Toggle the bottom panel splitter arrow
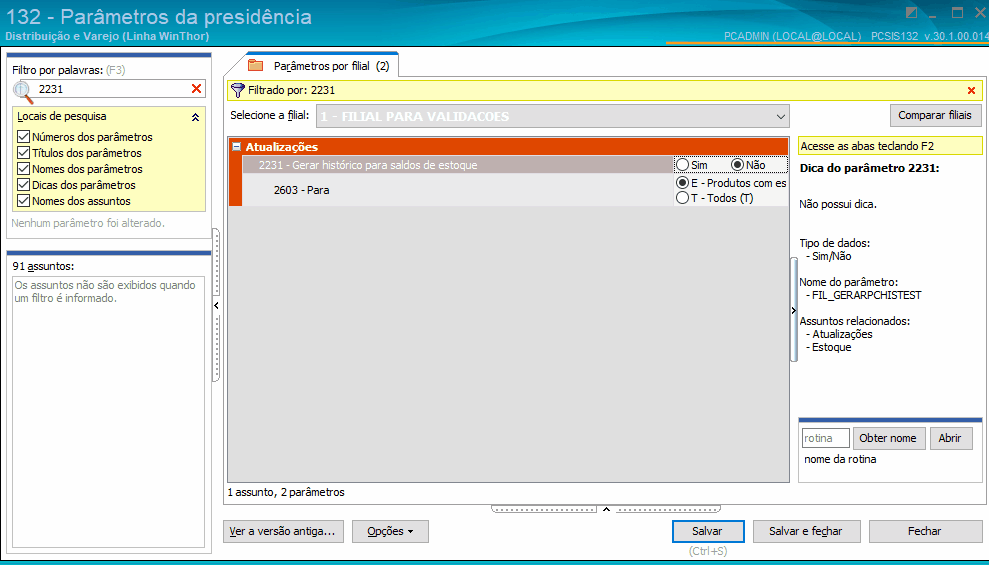This screenshot has height=565, width=989. (606, 509)
